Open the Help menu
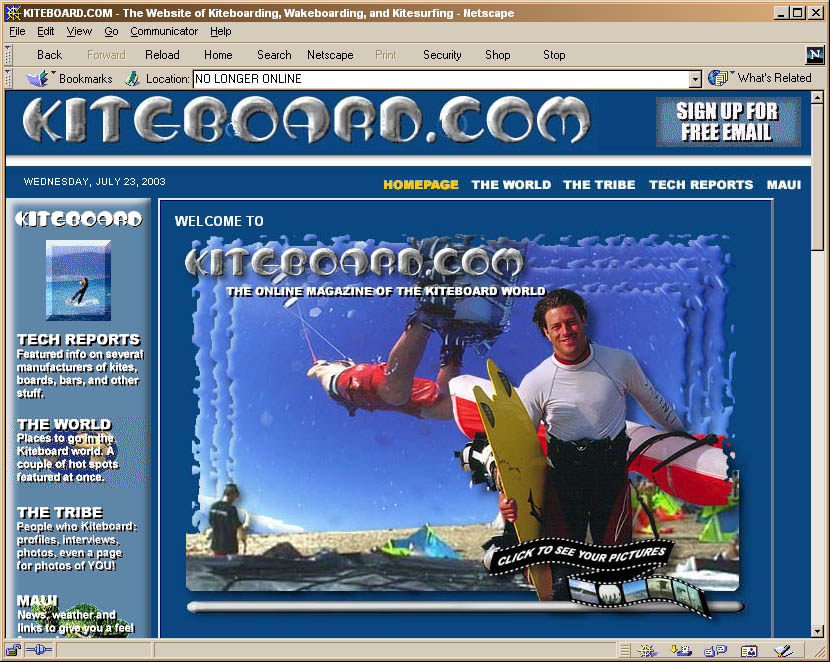This screenshot has height=662, width=830. (221, 32)
